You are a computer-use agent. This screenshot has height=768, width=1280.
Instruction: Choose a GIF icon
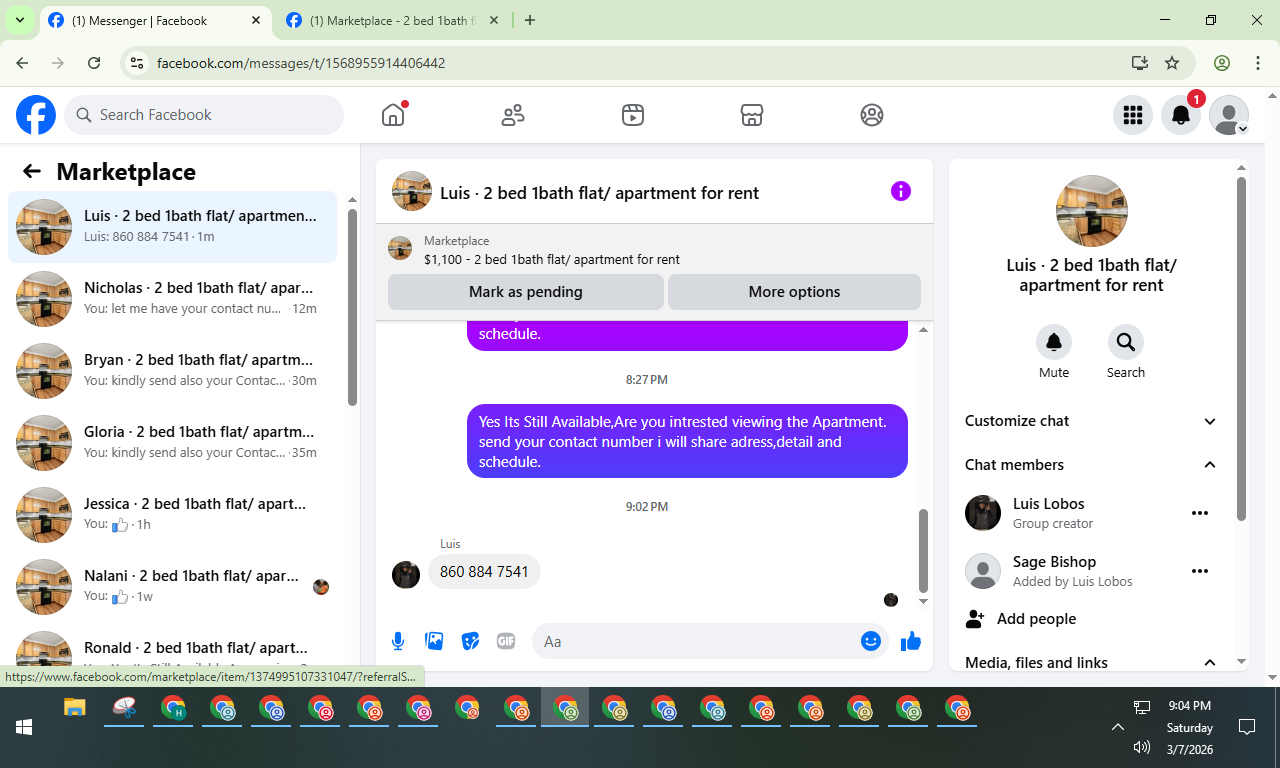[x=506, y=641]
